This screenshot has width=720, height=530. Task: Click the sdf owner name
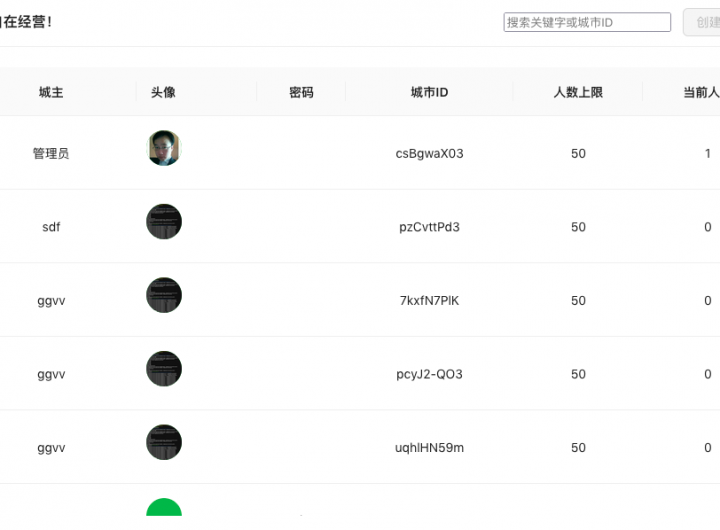pyautogui.click(x=51, y=227)
